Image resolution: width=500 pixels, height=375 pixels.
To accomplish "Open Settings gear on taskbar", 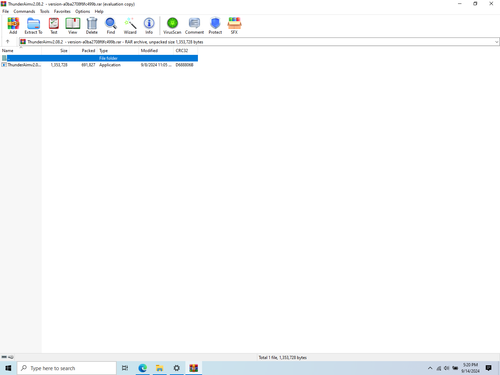I will click(x=177, y=368).
